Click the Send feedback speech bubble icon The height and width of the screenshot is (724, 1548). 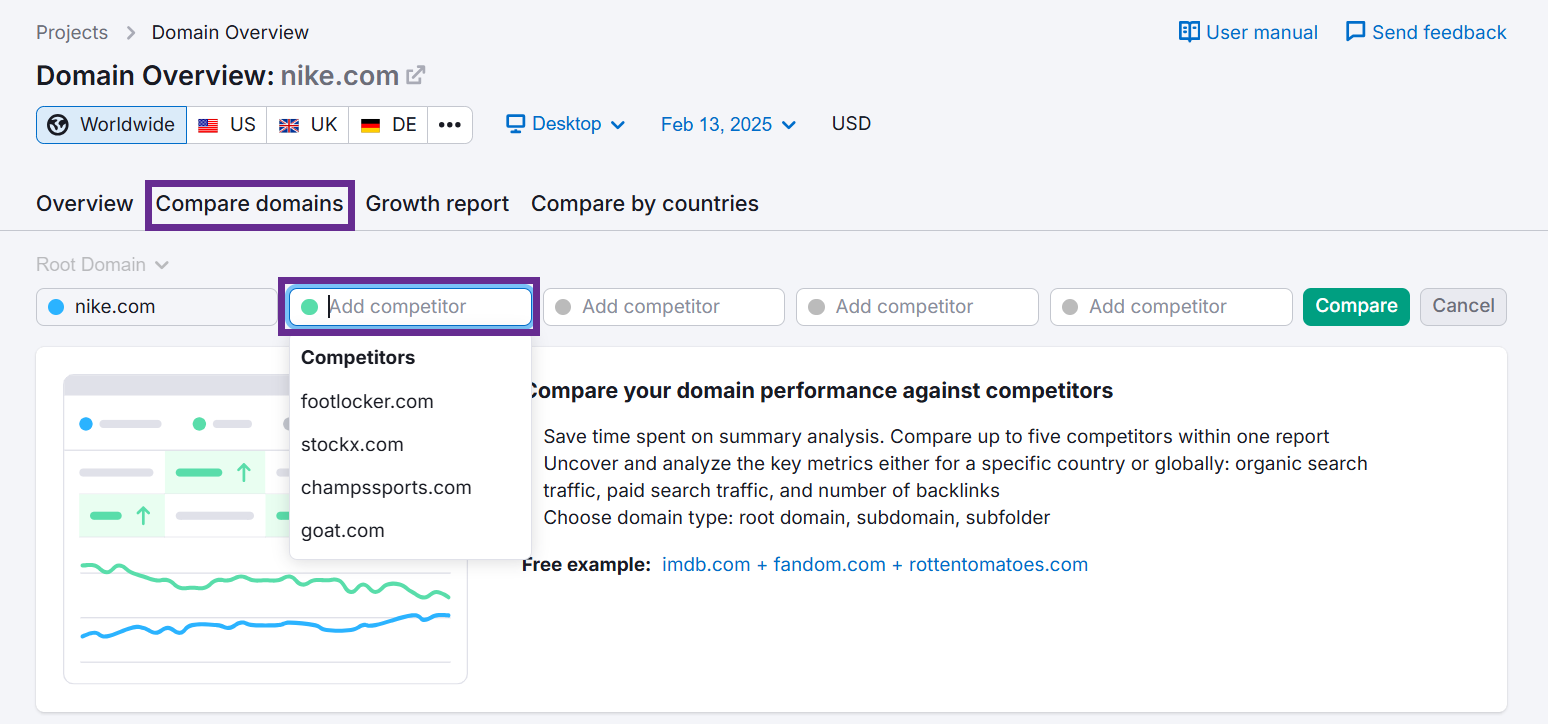[x=1356, y=32]
